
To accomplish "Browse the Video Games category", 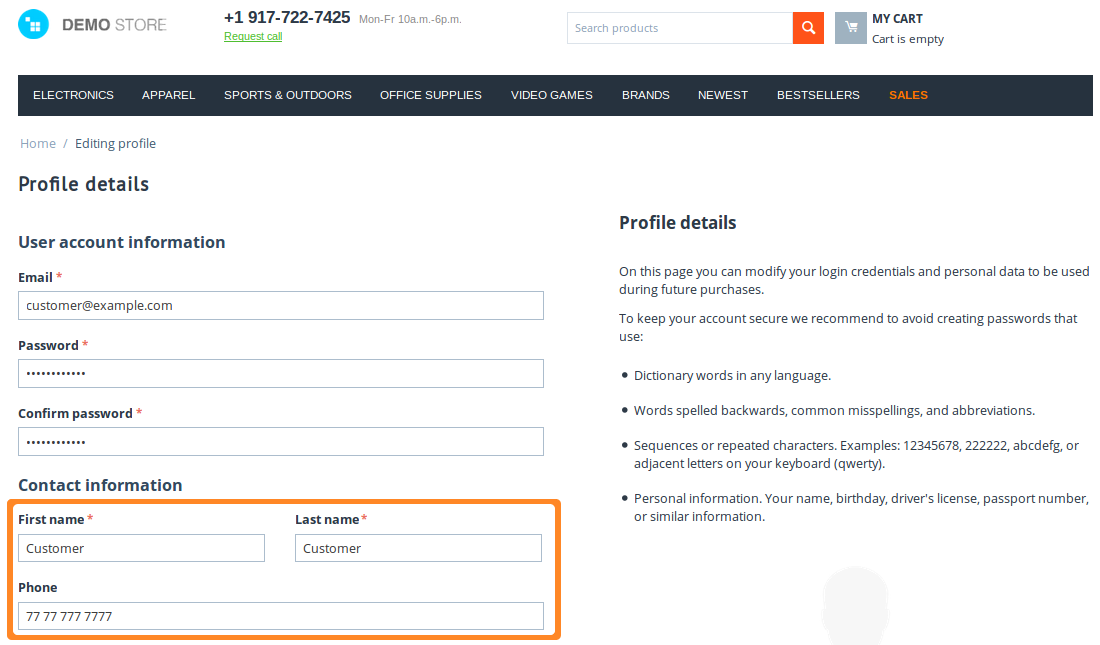I will [551, 95].
